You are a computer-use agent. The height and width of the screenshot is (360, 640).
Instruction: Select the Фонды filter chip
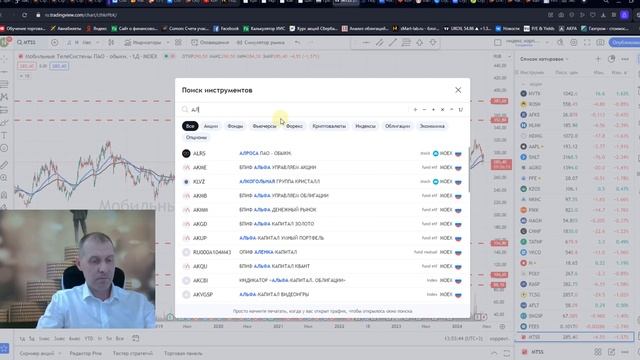pyautogui.click(x=235, y=126)
